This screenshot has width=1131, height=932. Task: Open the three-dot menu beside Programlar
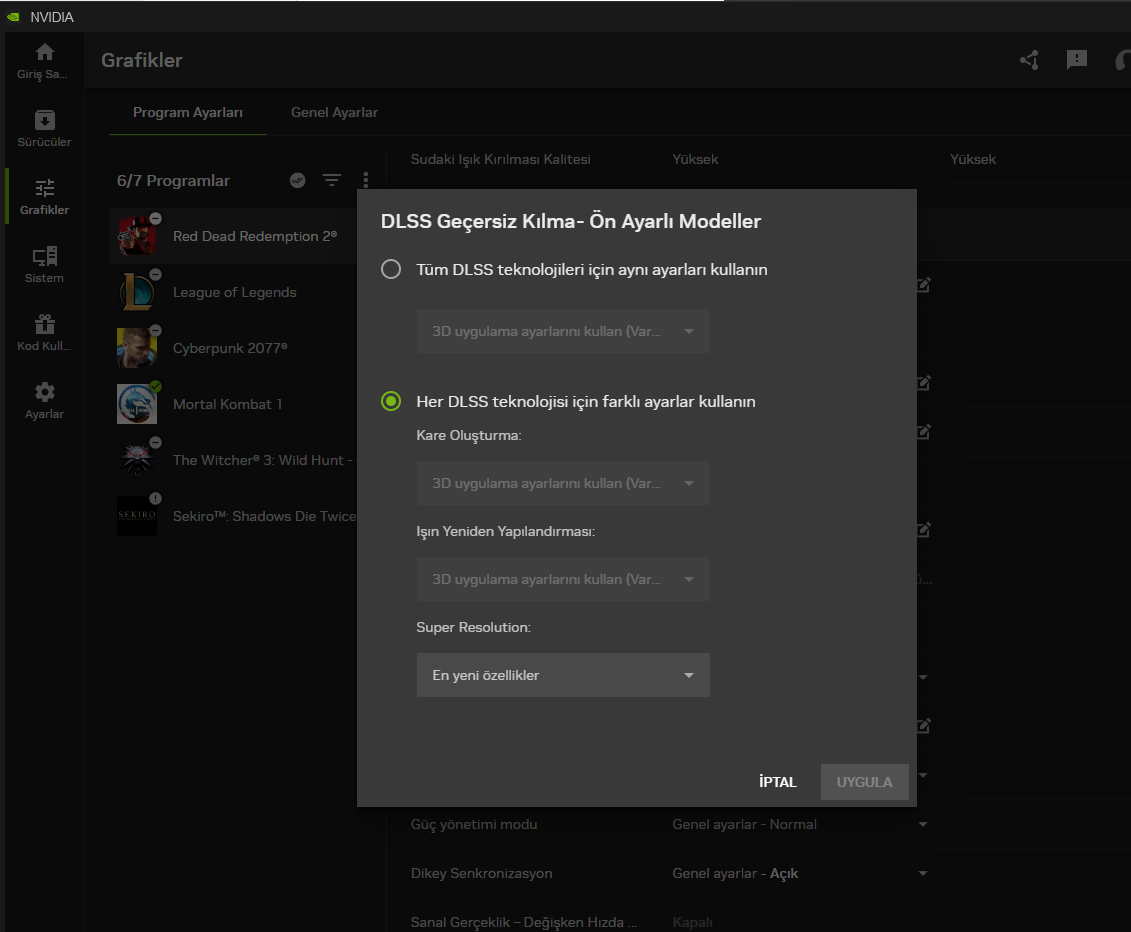tap(366, 180)
